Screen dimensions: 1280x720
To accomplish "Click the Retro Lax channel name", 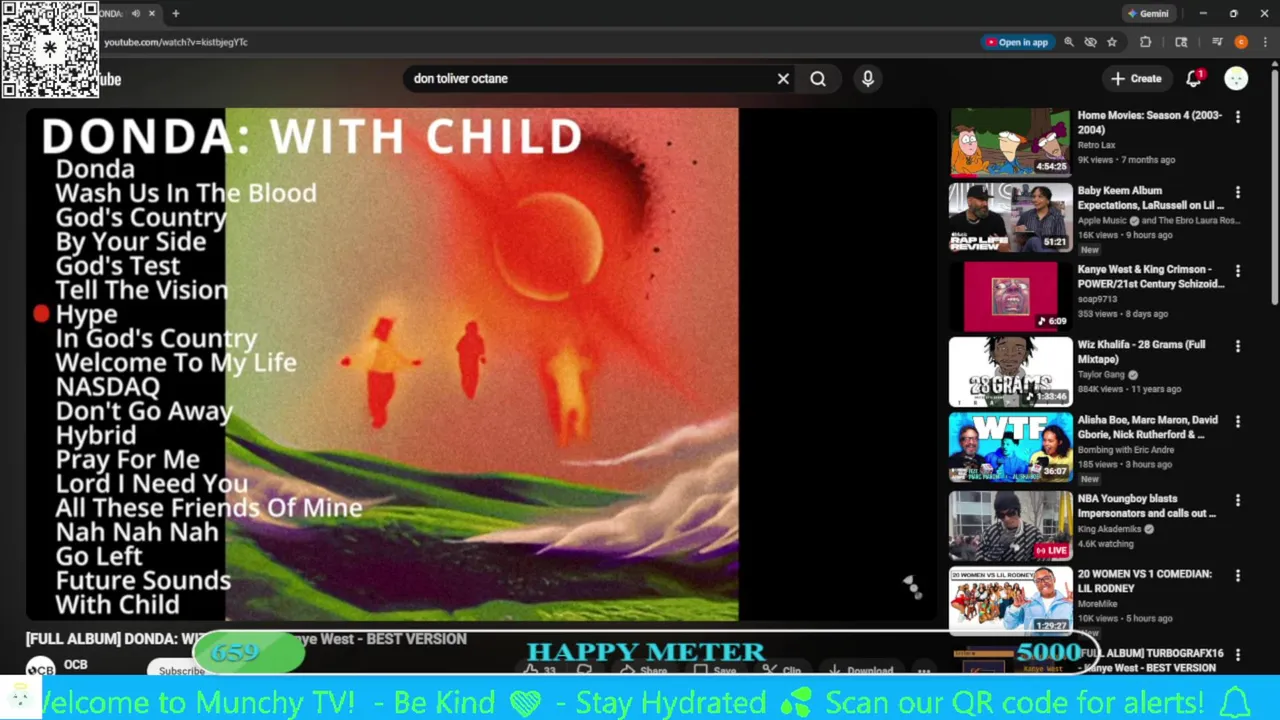I will coord(1096,145).
